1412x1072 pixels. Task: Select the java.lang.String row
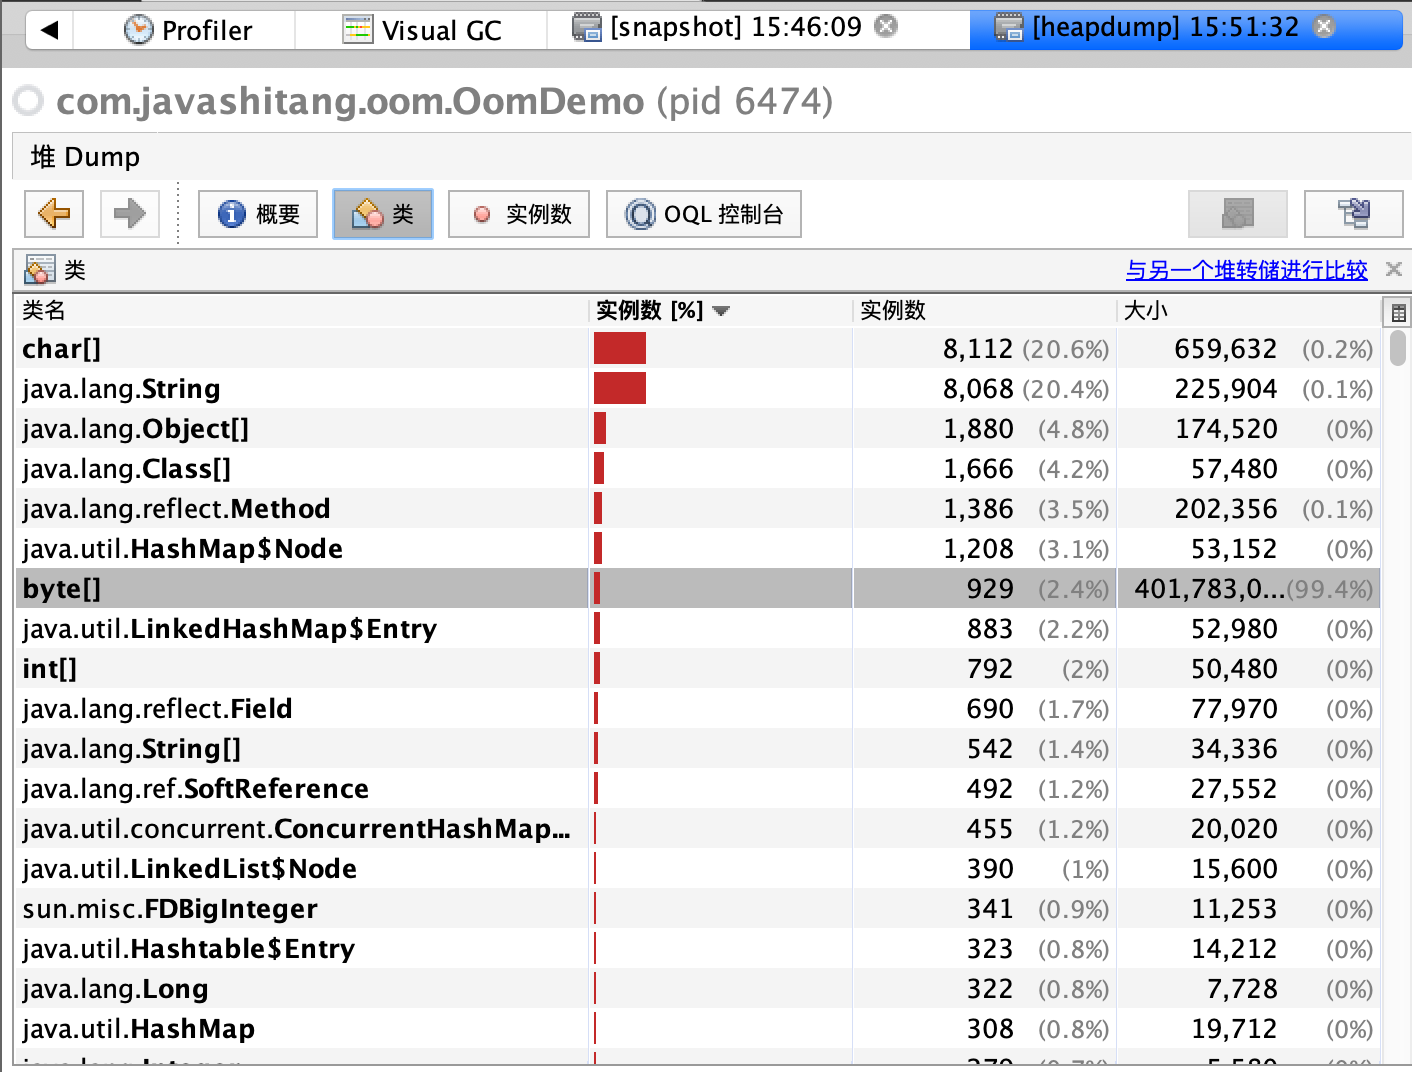(x=698, y=388)
